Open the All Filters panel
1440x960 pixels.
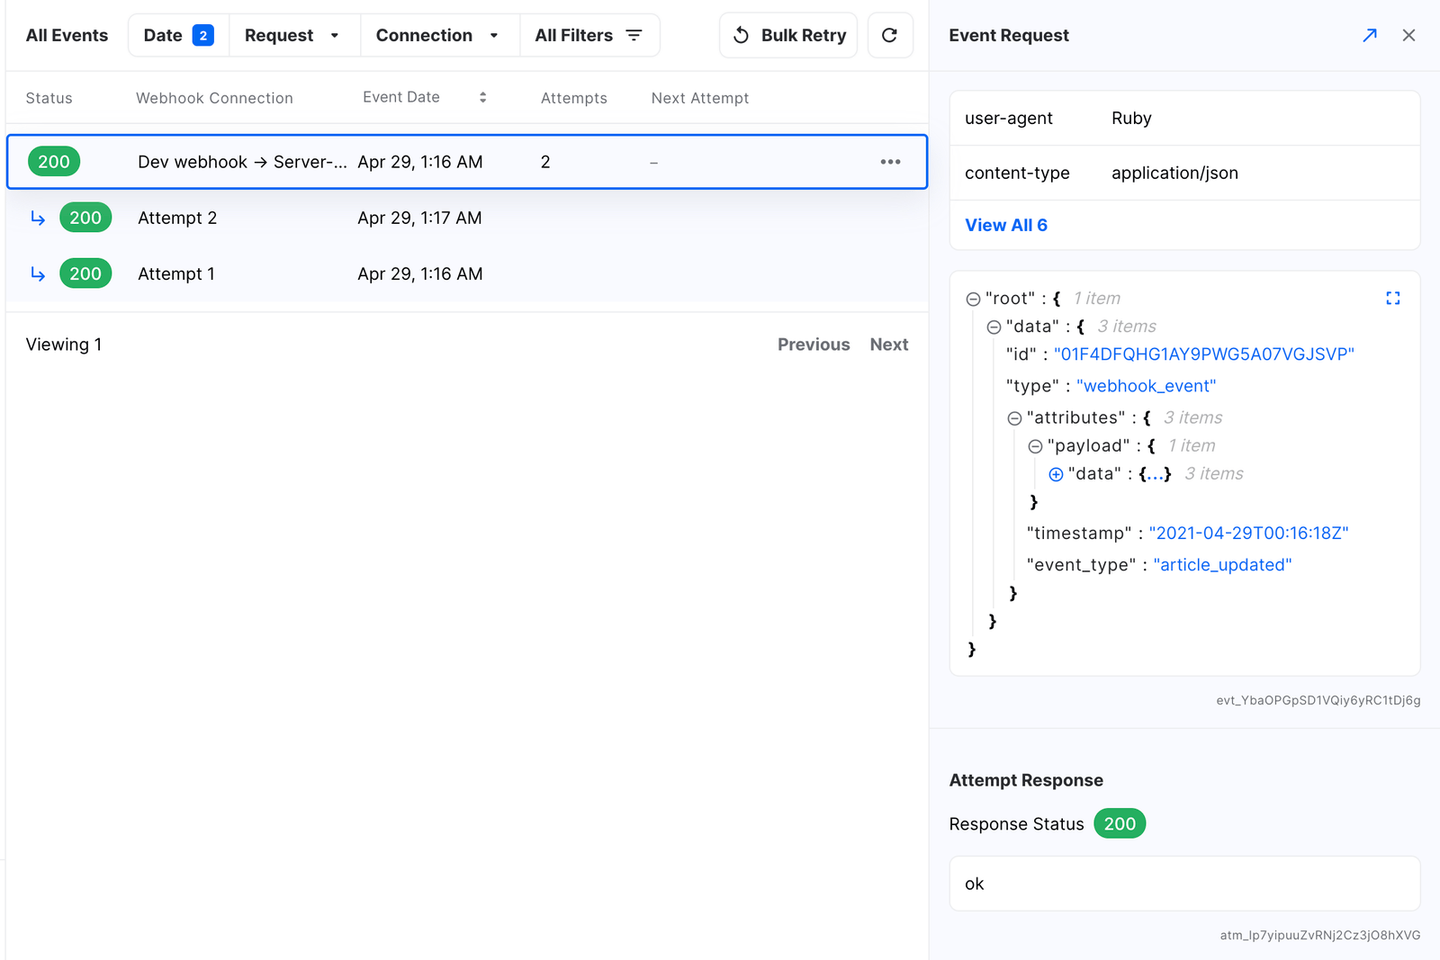point(589,34)
